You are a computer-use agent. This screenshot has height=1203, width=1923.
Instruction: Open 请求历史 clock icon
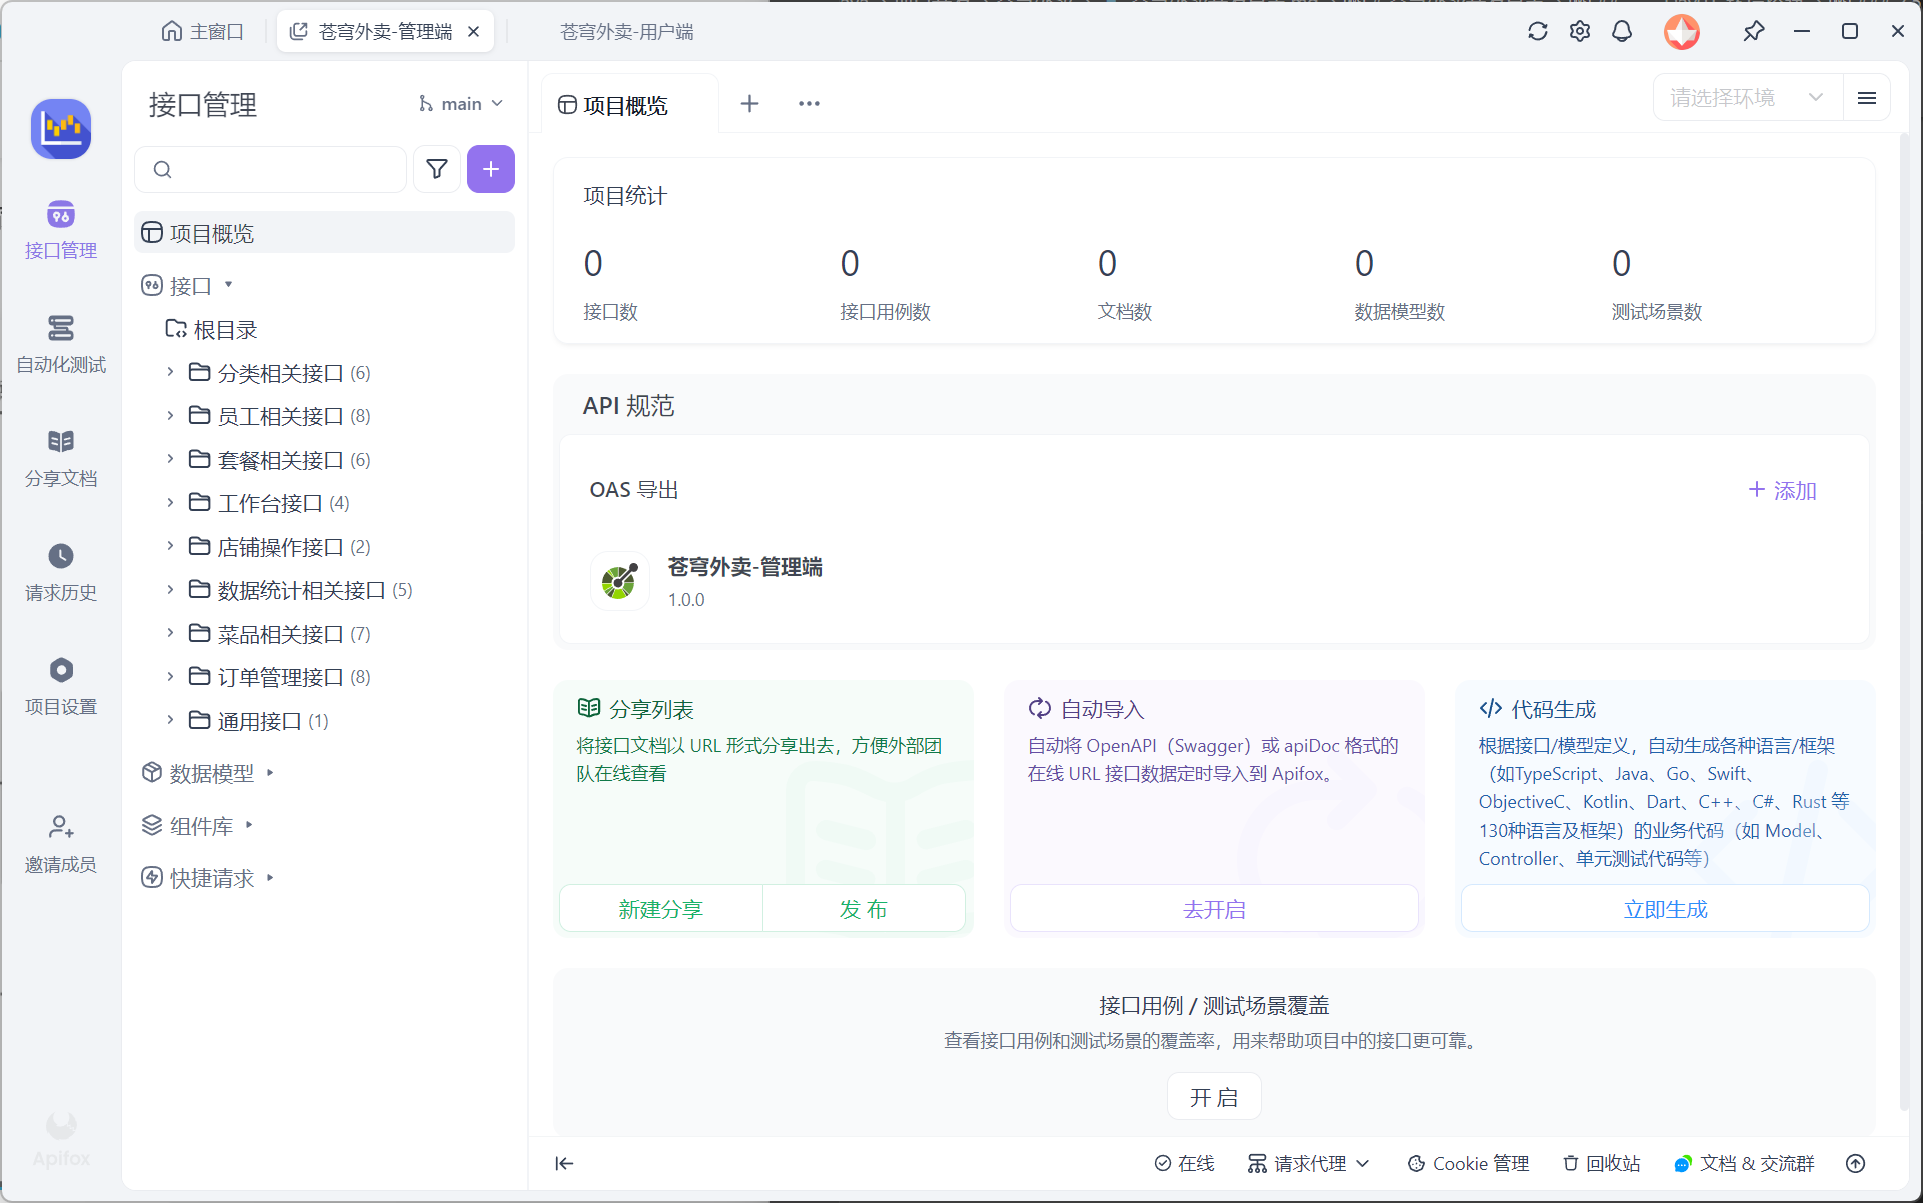tap(61, 556)
